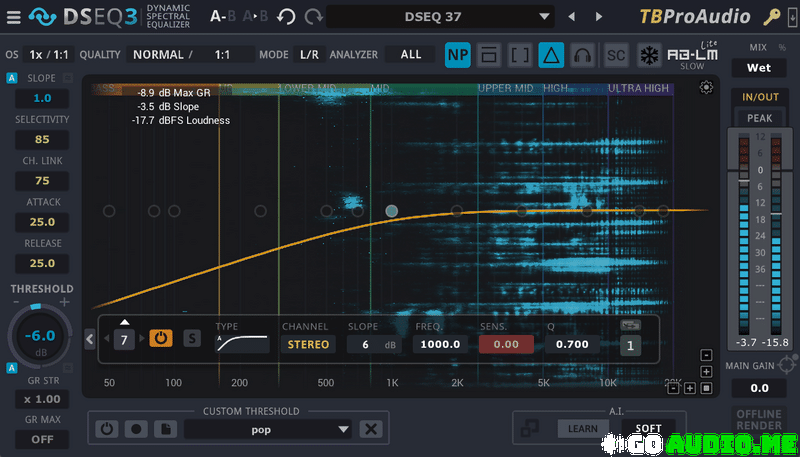Image resolution: width=800 pixels, height=457 pixels.
Task: Open the pop custom threshold dropdown
Action: [268, 429]
